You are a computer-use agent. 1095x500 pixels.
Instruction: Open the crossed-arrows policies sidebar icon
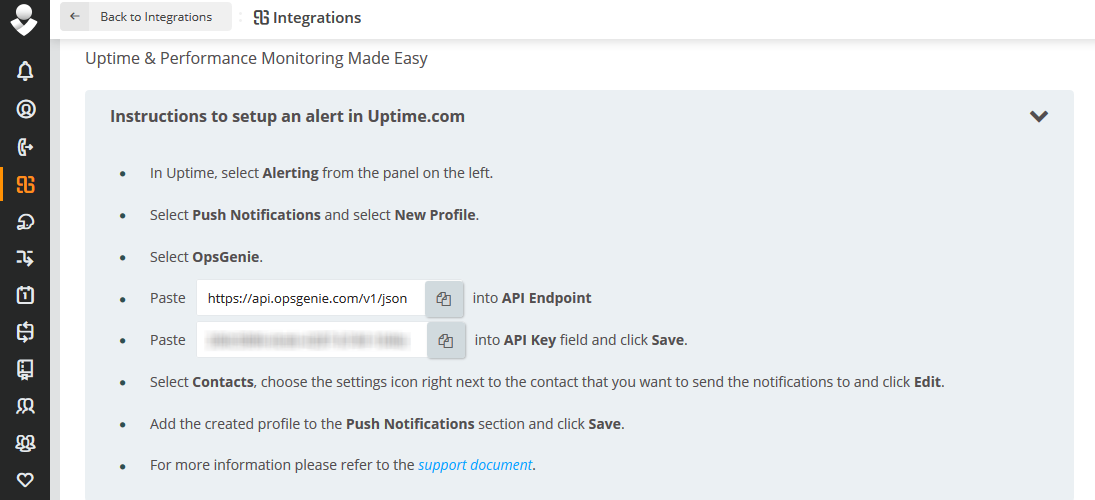(25, 259)
